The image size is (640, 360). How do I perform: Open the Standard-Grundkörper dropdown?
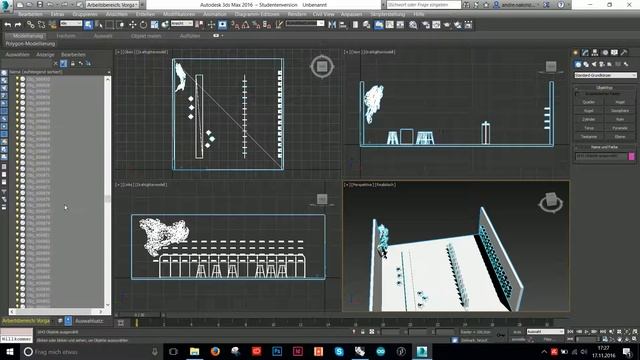coord(605,75)
